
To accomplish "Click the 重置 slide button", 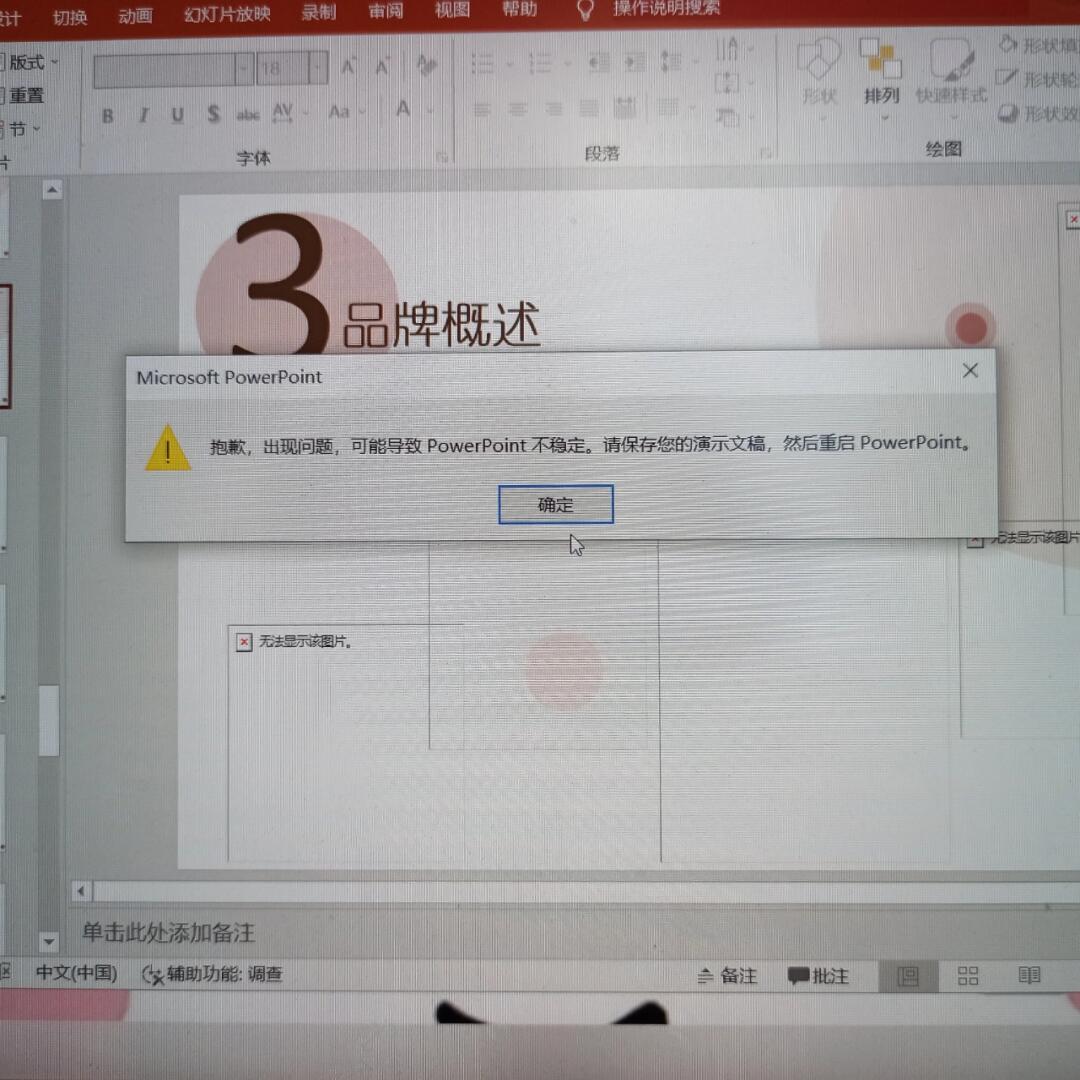I will (22, 95).
